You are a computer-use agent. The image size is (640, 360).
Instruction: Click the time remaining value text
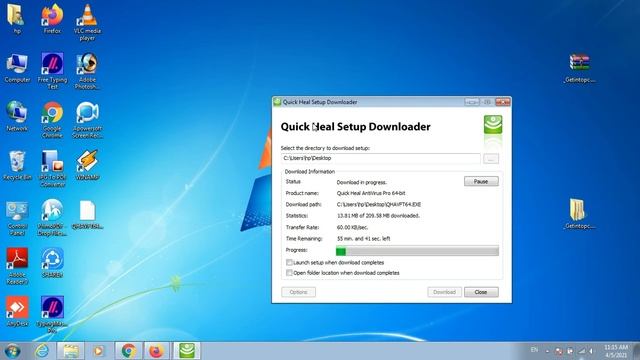pos(363,239)
